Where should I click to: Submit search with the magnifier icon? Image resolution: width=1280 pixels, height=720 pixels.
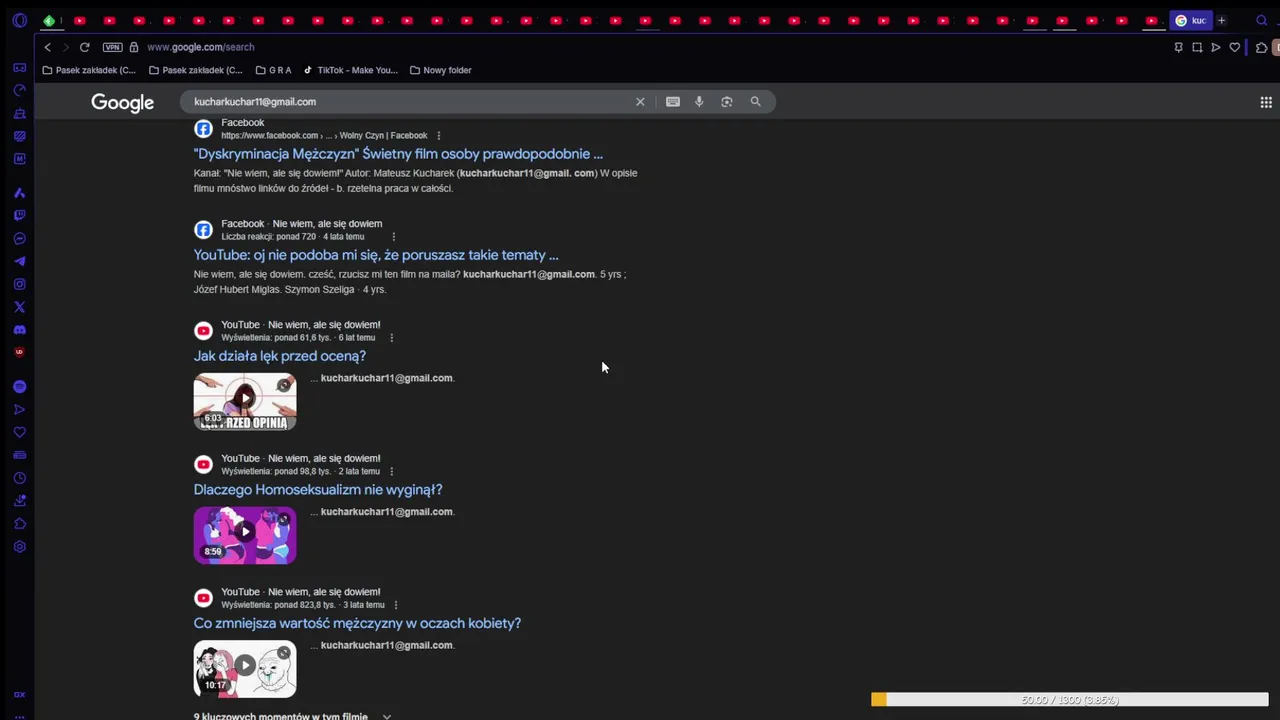(755, 102)
